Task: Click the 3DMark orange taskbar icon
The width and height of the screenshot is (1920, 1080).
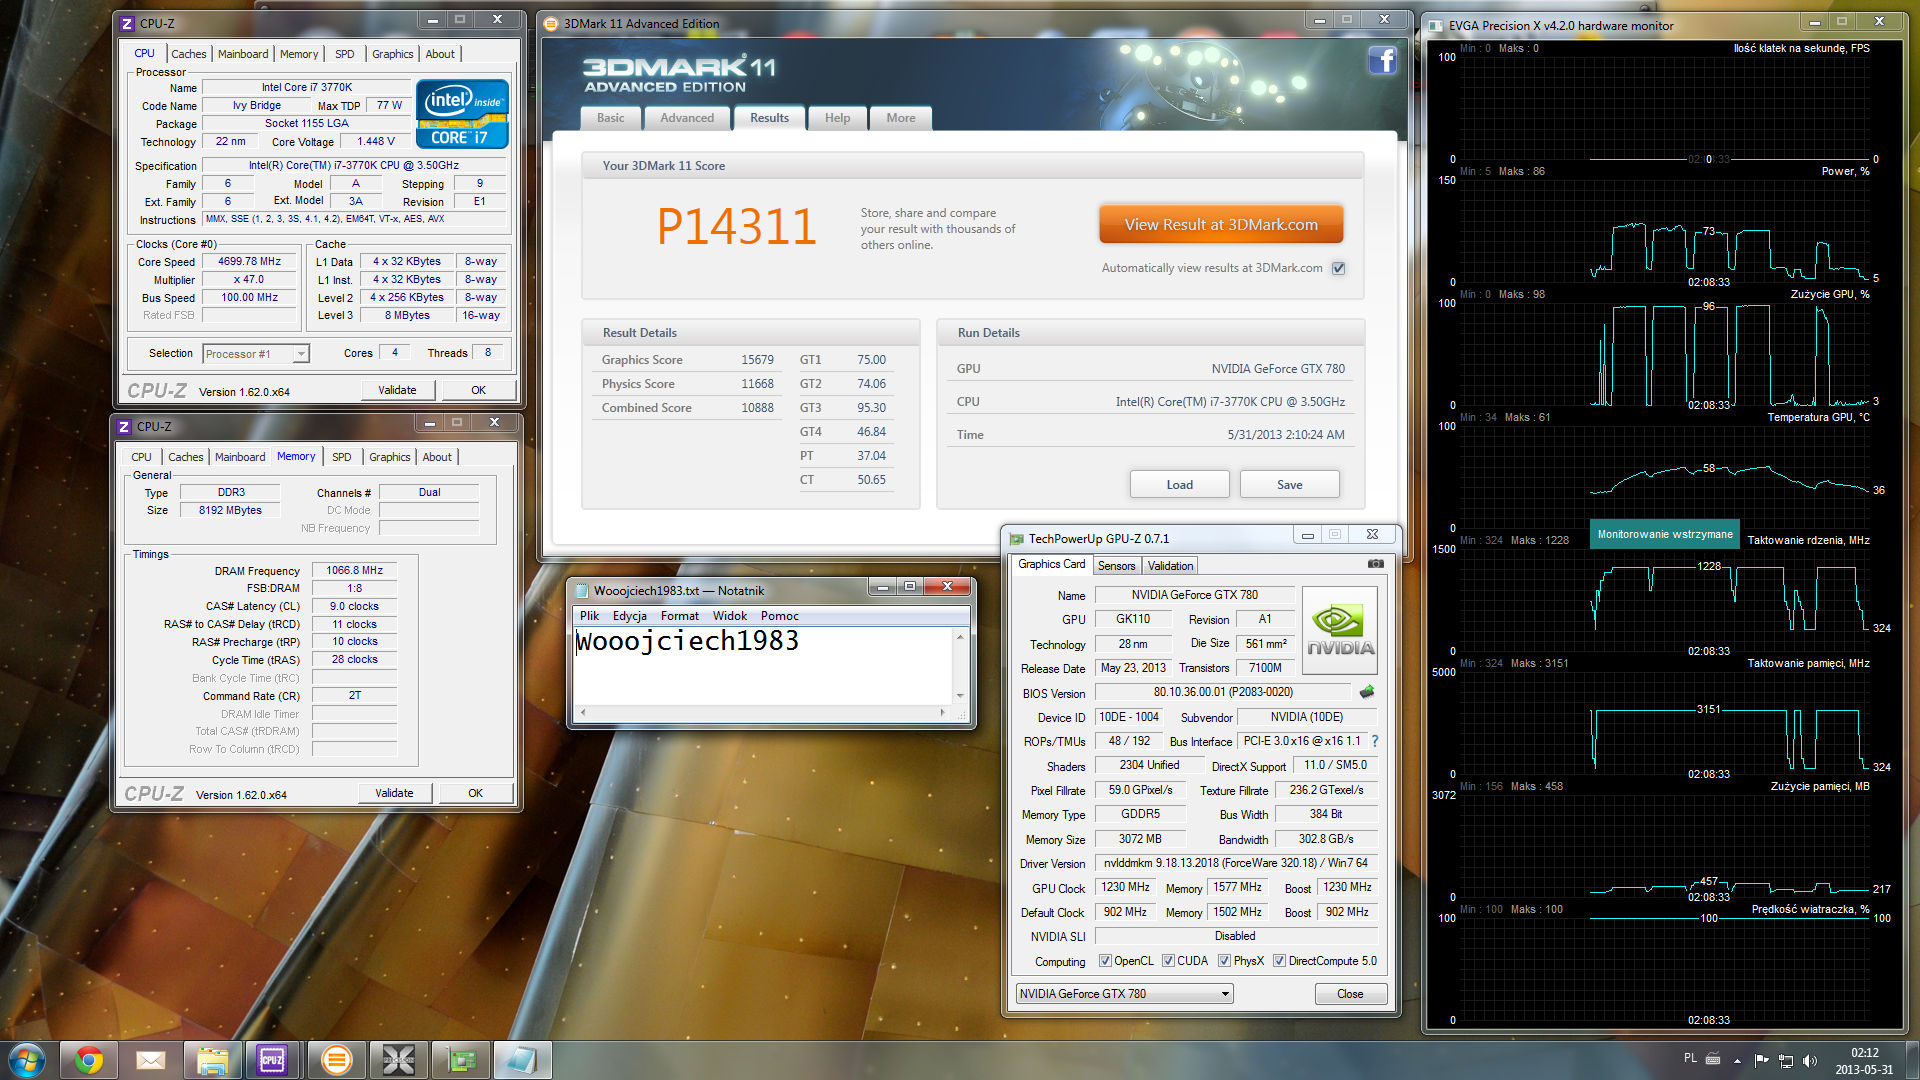Action: pos(336,1060)
